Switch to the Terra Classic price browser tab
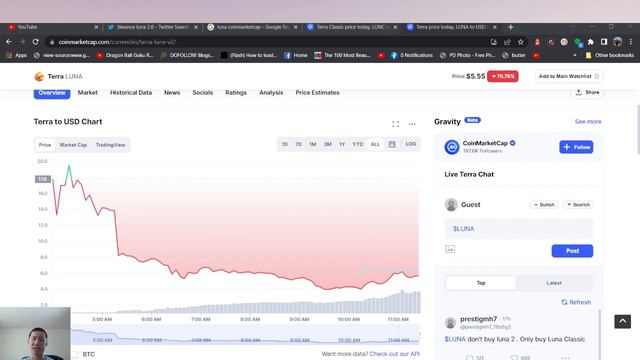The image size is (640, 360). [349, 27]
